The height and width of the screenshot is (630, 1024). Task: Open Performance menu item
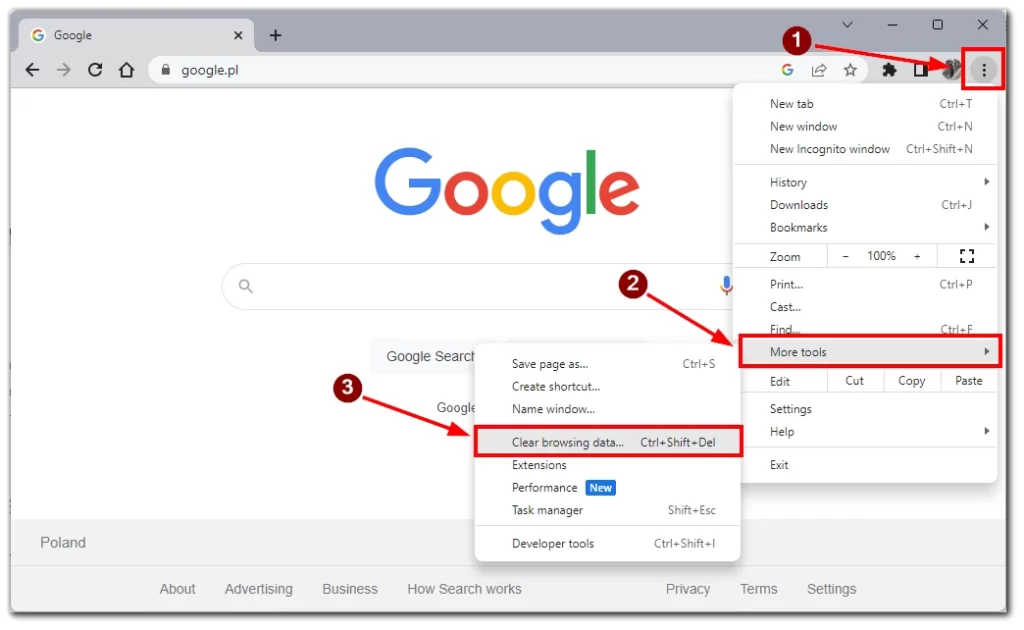[x=607, y=488]
